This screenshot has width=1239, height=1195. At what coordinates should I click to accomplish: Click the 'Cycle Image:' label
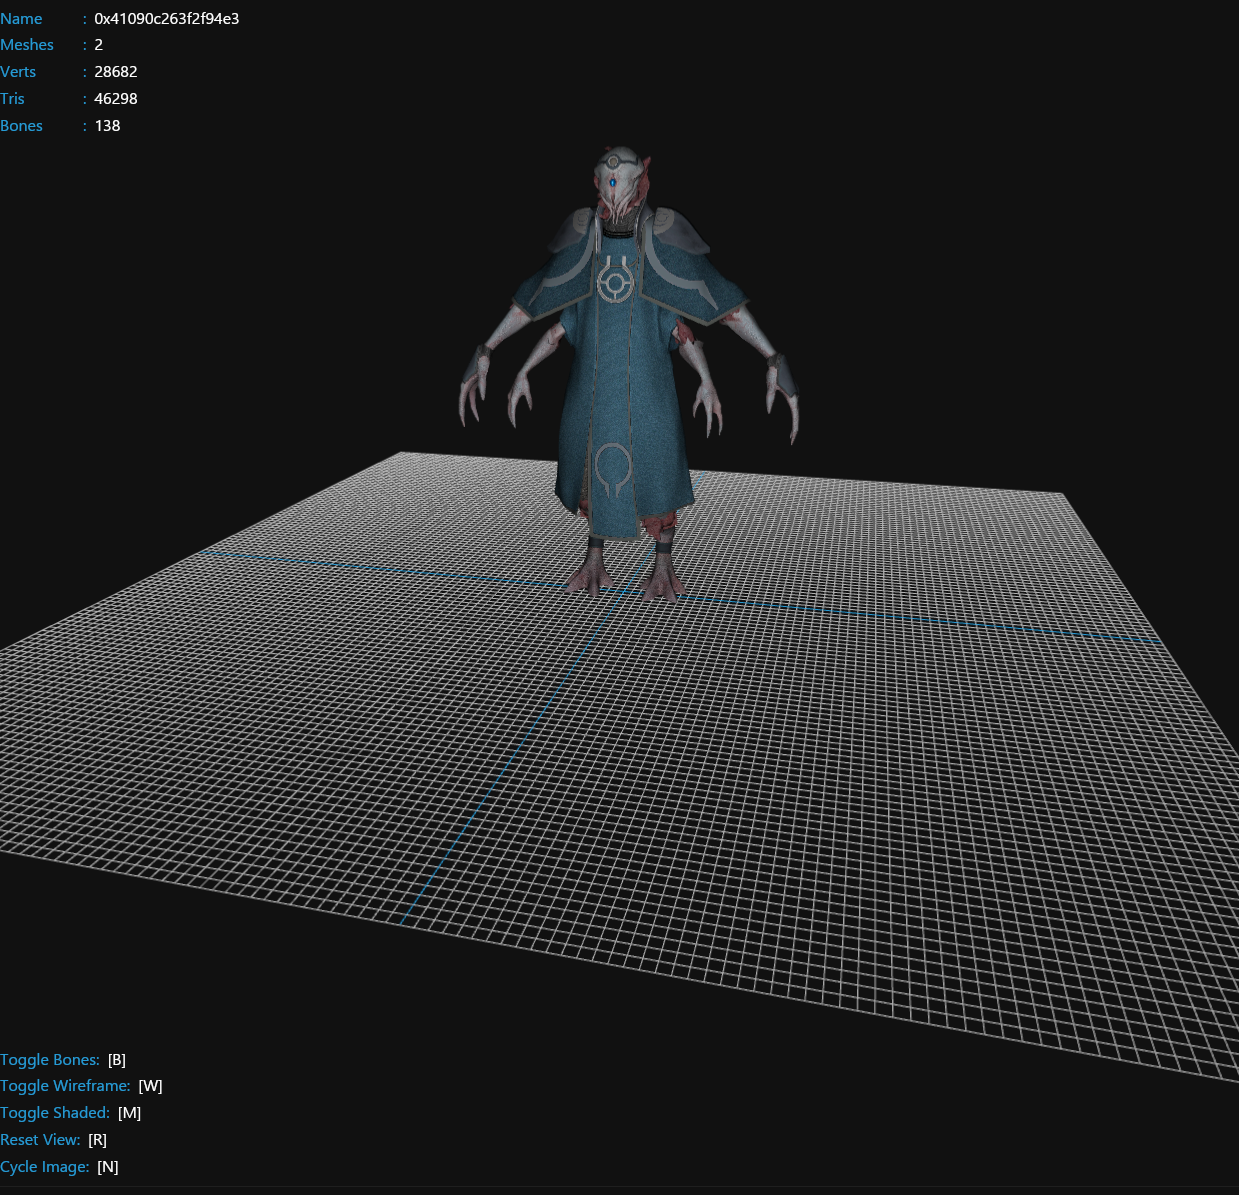click(x=45, y=1167)
